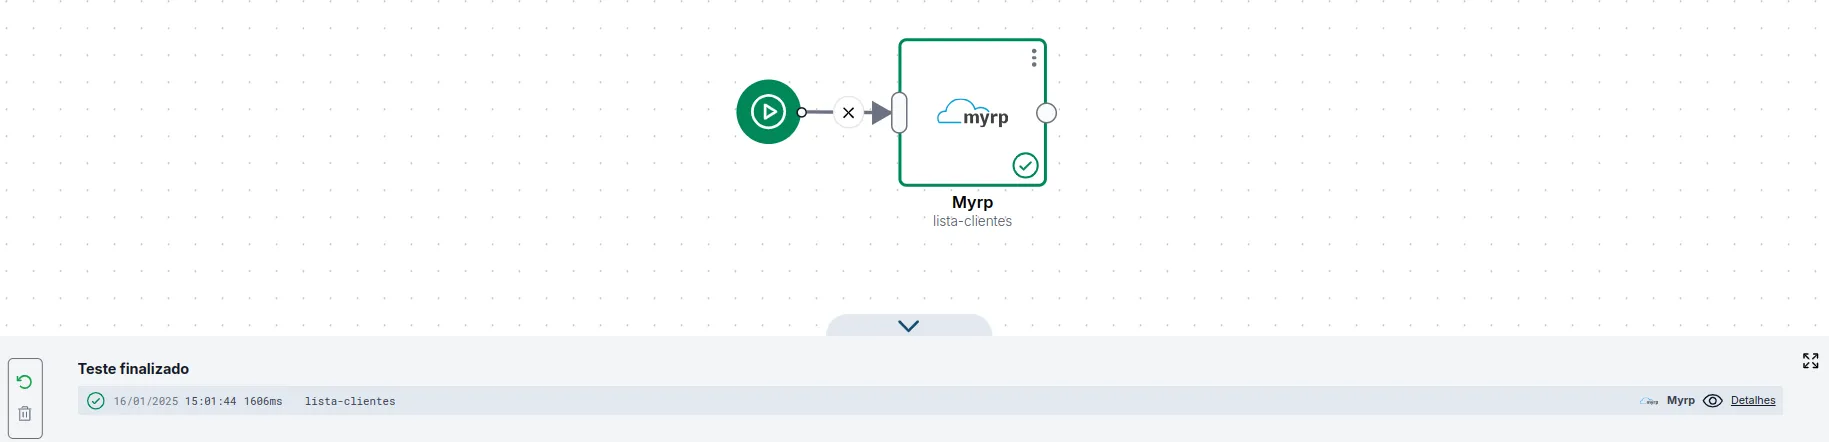Click the 'Myrp' label in log row

(x=1681, y=401)
